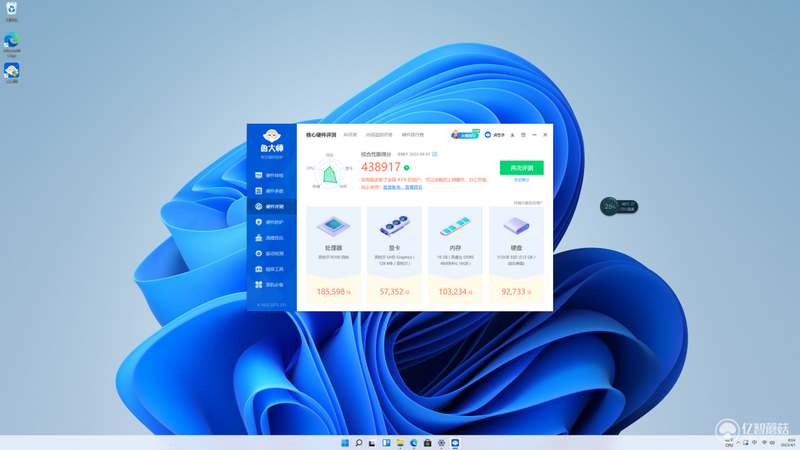800x450 pixels.
Task: Switch to the 光线追踪评测 ray tracing tab
Action: pos(379,135)
